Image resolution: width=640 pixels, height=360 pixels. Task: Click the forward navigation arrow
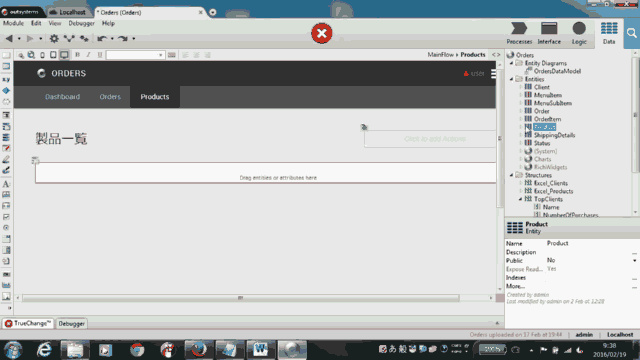(30, 38)
